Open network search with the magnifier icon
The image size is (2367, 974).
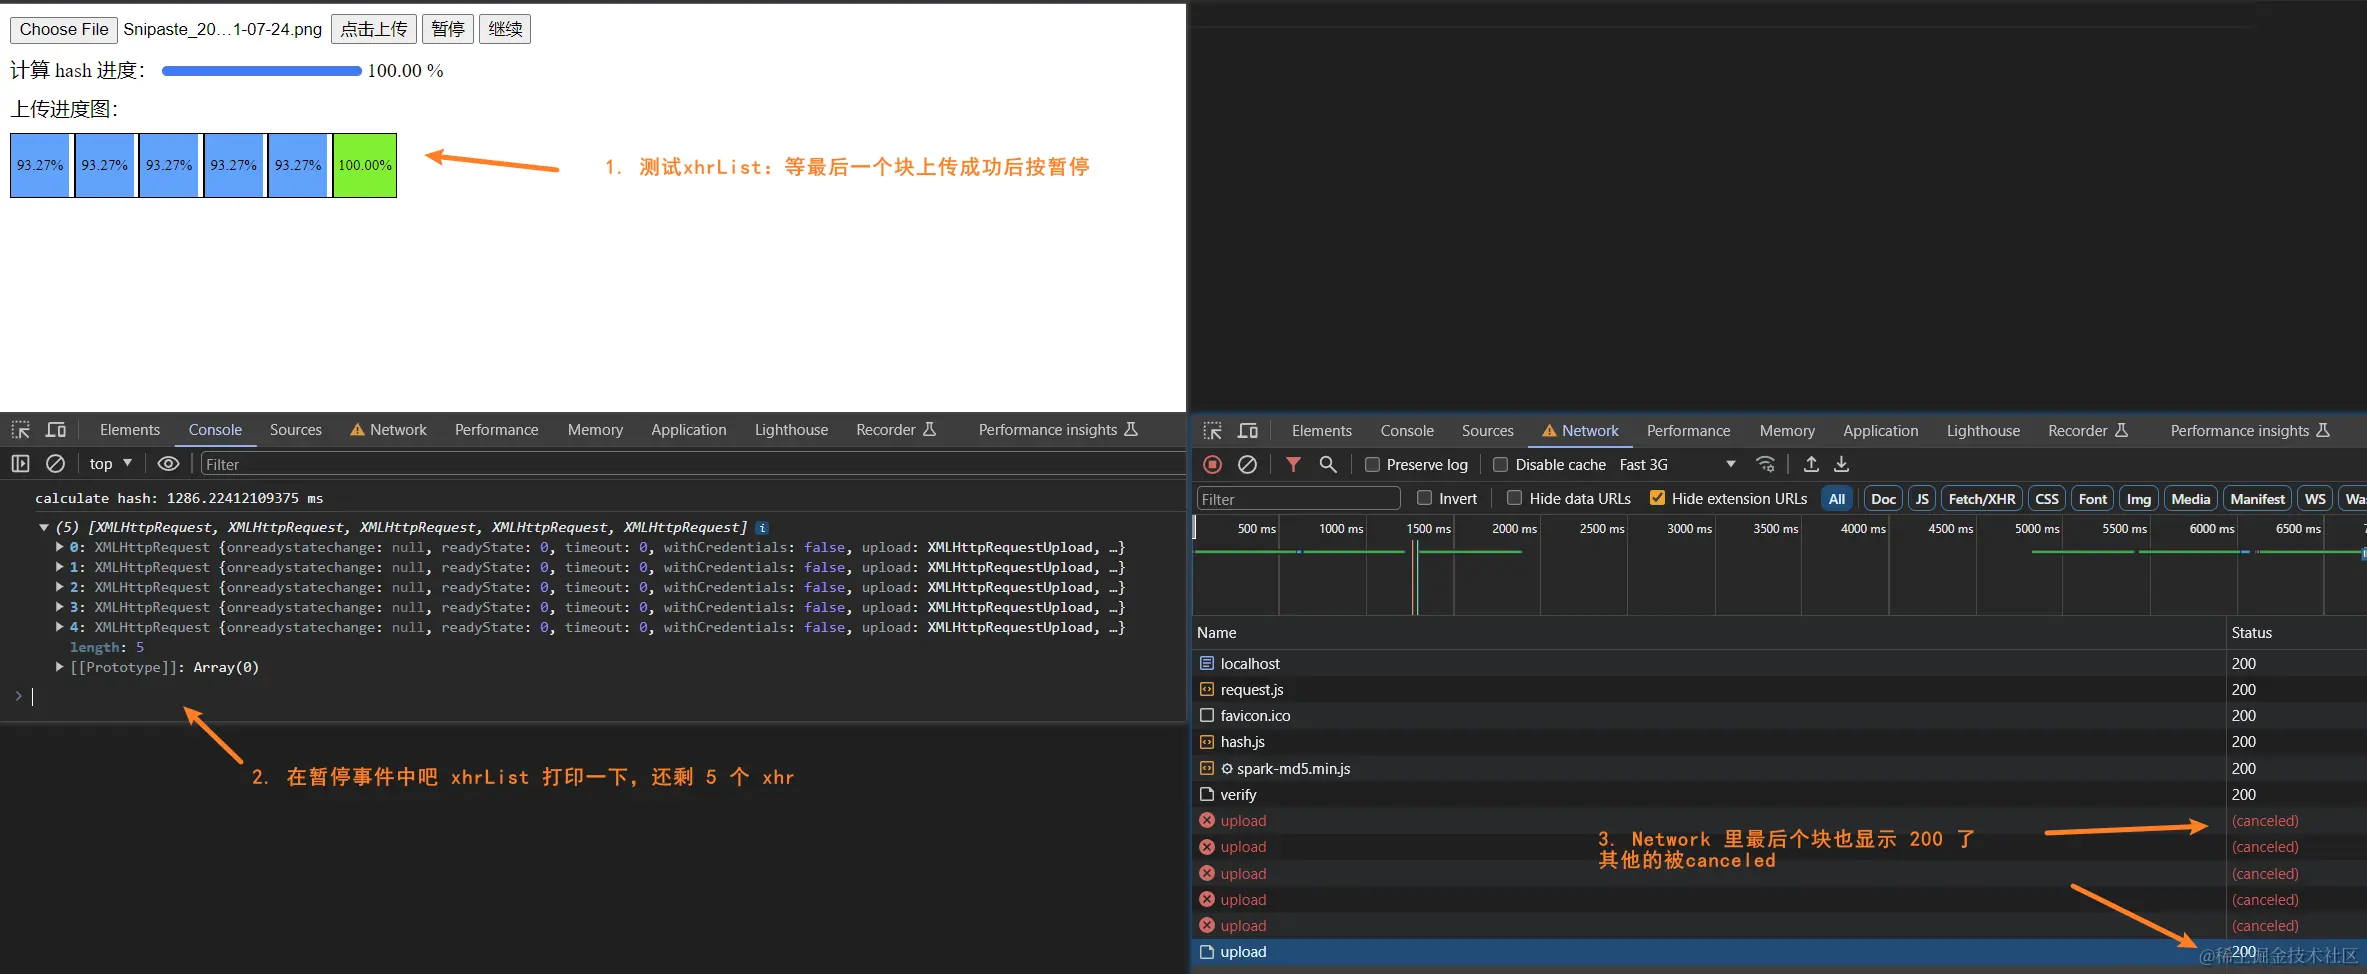pos(1328,465)
